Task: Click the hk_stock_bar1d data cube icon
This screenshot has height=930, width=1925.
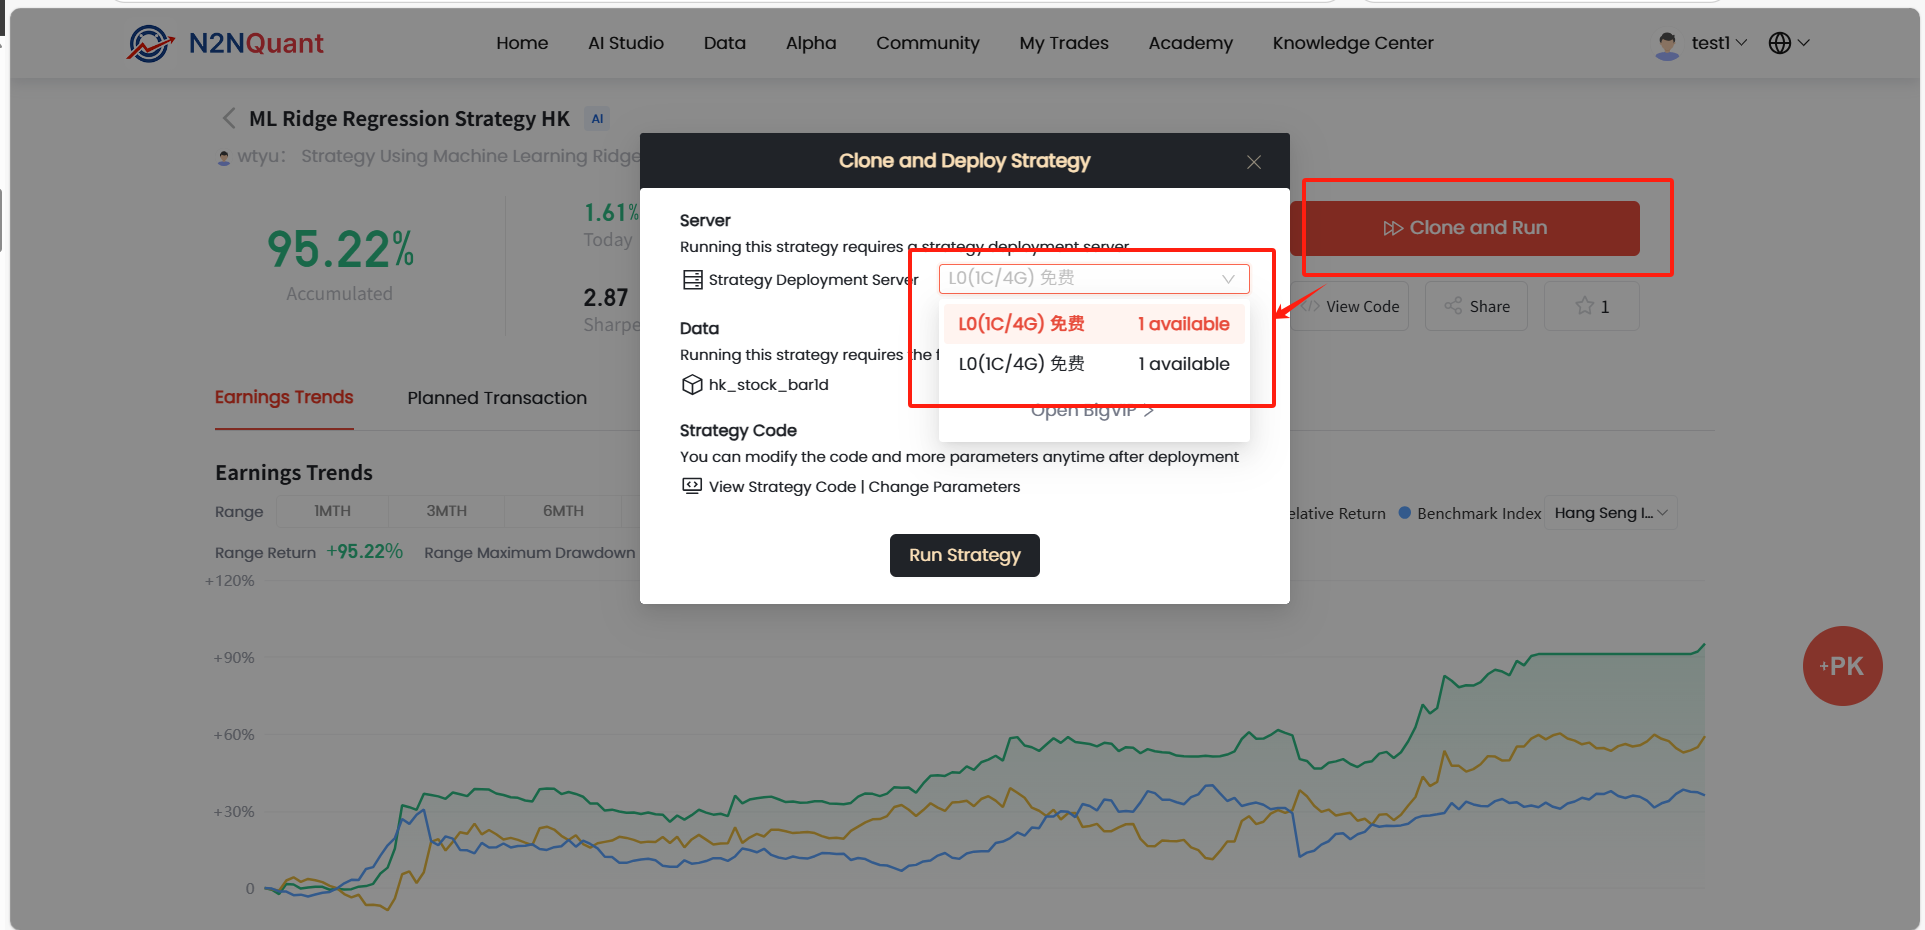Action: (692, 385)
